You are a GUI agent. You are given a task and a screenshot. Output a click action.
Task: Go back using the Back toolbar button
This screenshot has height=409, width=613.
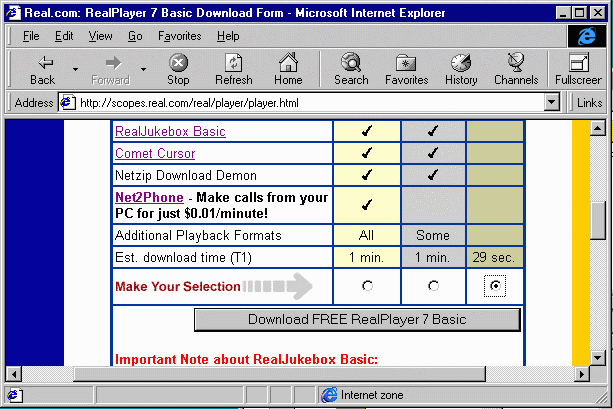pos(43,70)
